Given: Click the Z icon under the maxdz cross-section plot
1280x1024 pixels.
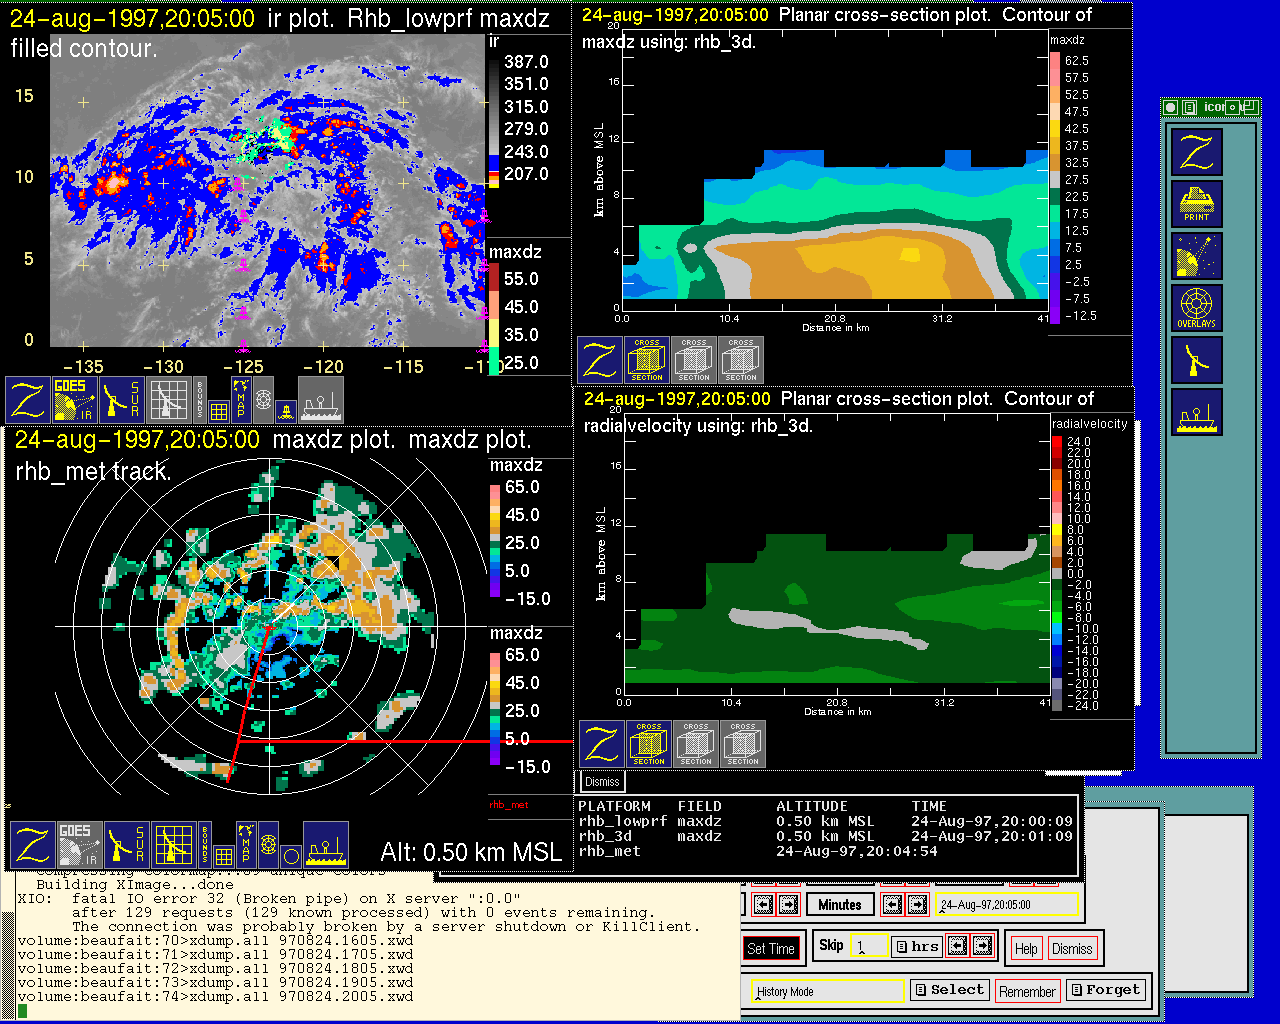Looking at the screenshot, I should tap(600, 360).
